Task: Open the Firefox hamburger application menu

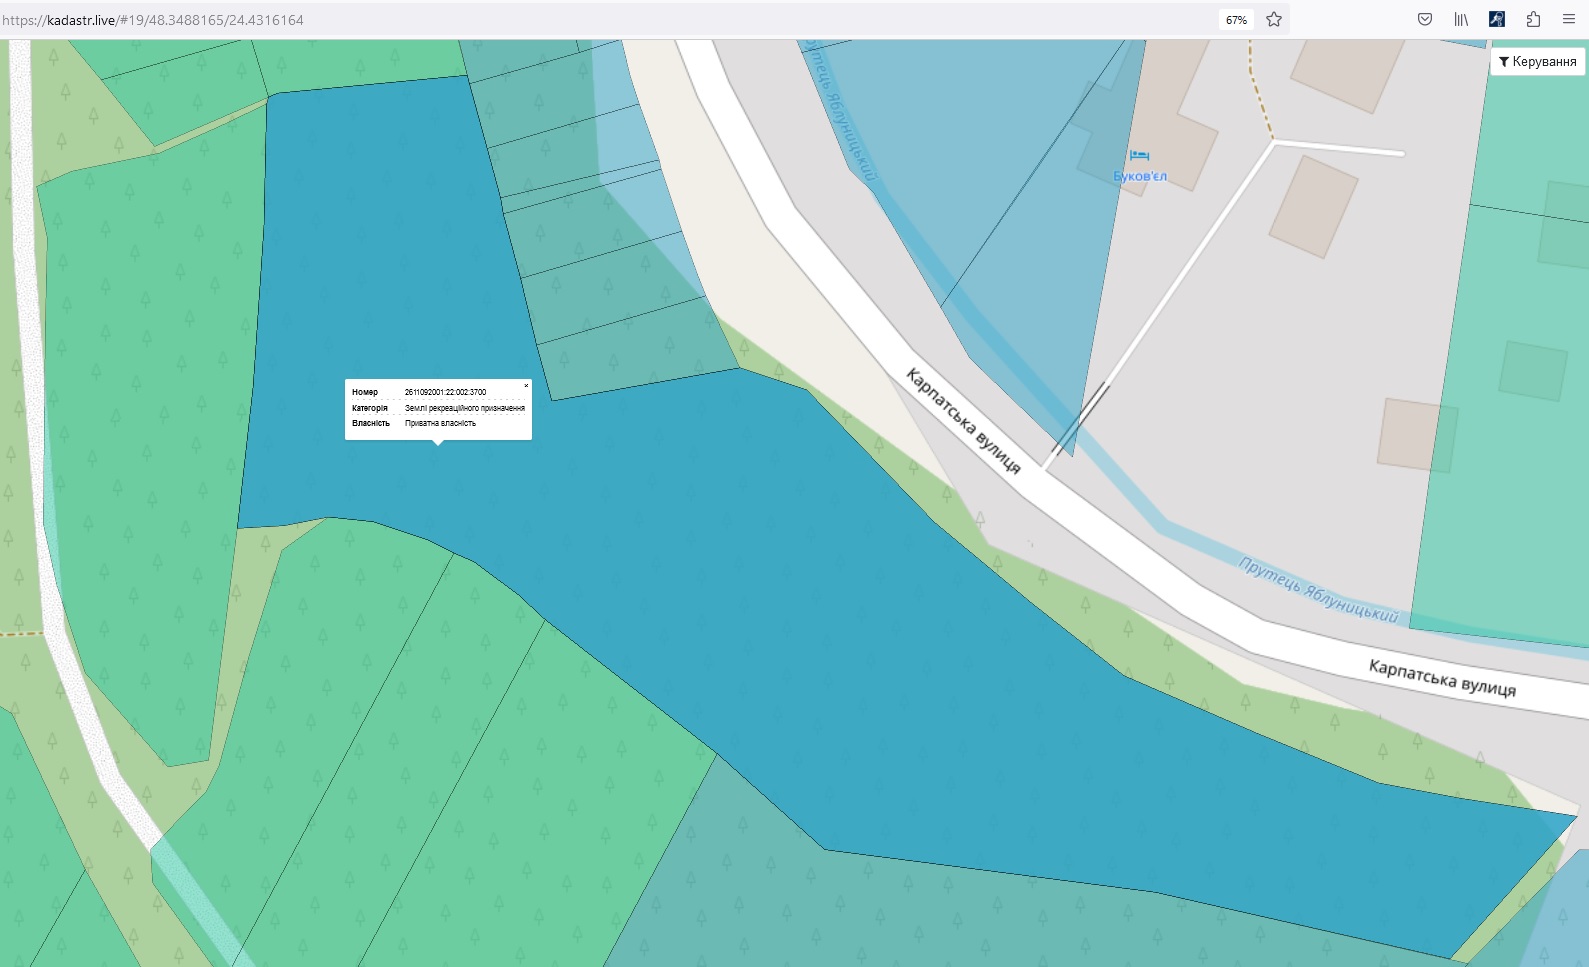Action: [1569, 19]
